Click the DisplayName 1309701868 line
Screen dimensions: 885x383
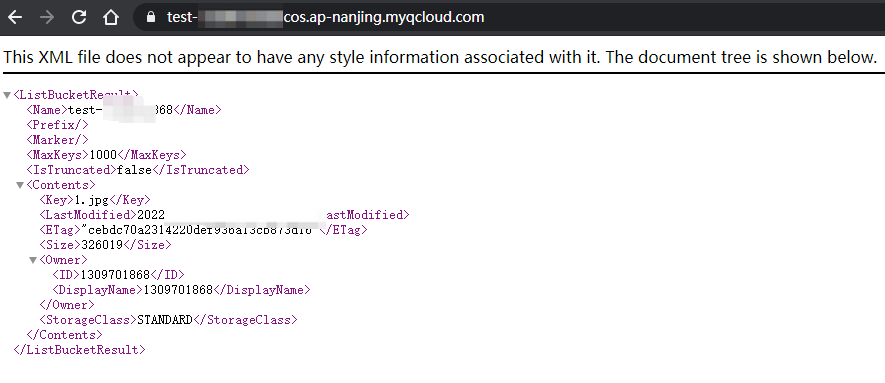coord(181,290)
